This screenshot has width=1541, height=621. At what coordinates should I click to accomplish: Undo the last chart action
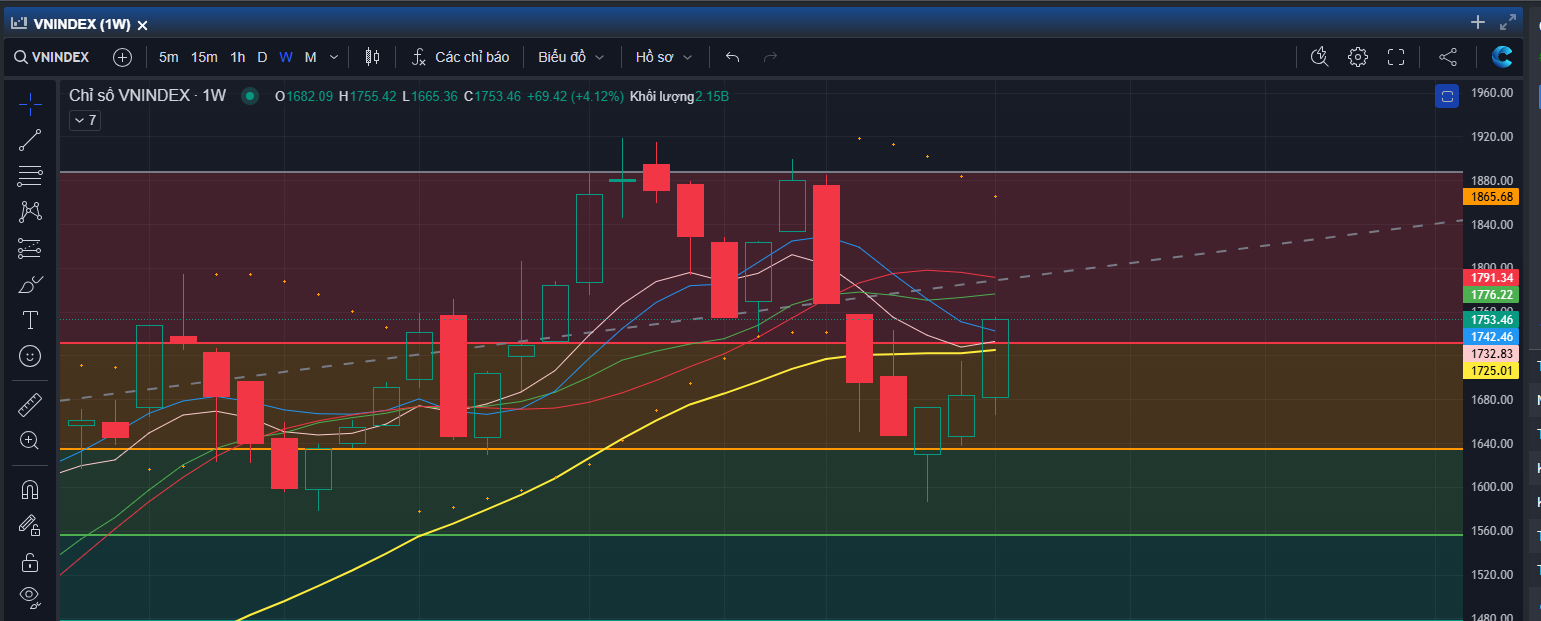coord(732,57)
